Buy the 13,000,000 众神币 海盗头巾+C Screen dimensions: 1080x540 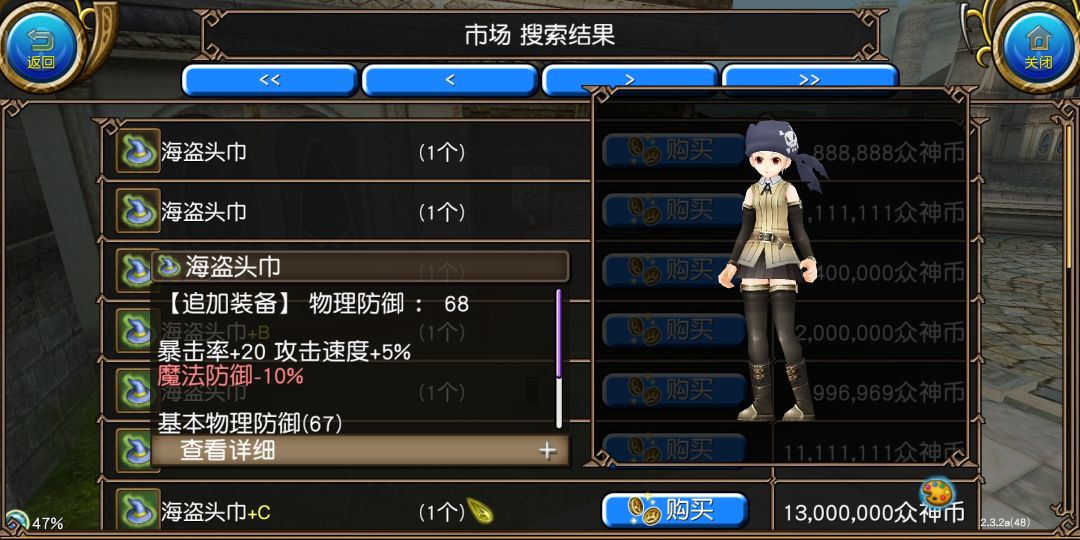point(675,510)
